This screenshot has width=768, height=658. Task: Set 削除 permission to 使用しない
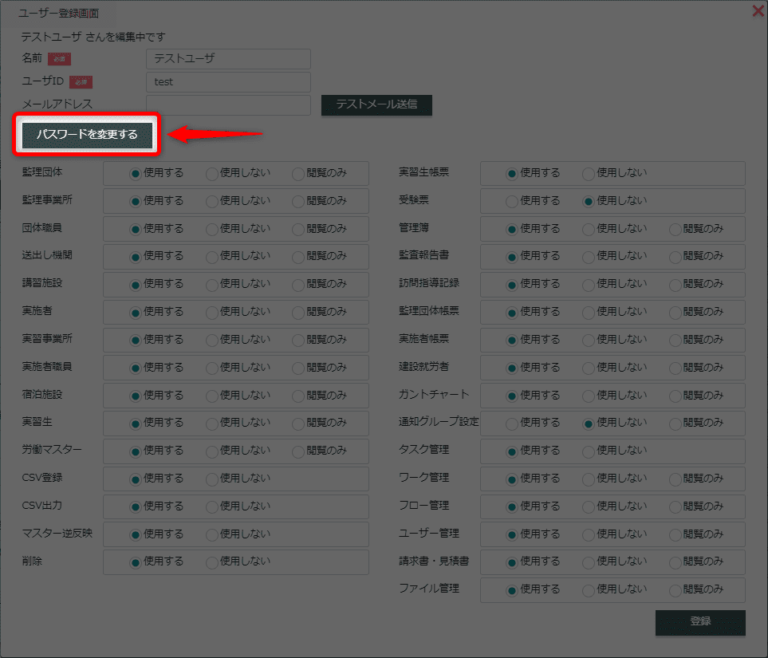pyautogui.click(x=212, y=562)
